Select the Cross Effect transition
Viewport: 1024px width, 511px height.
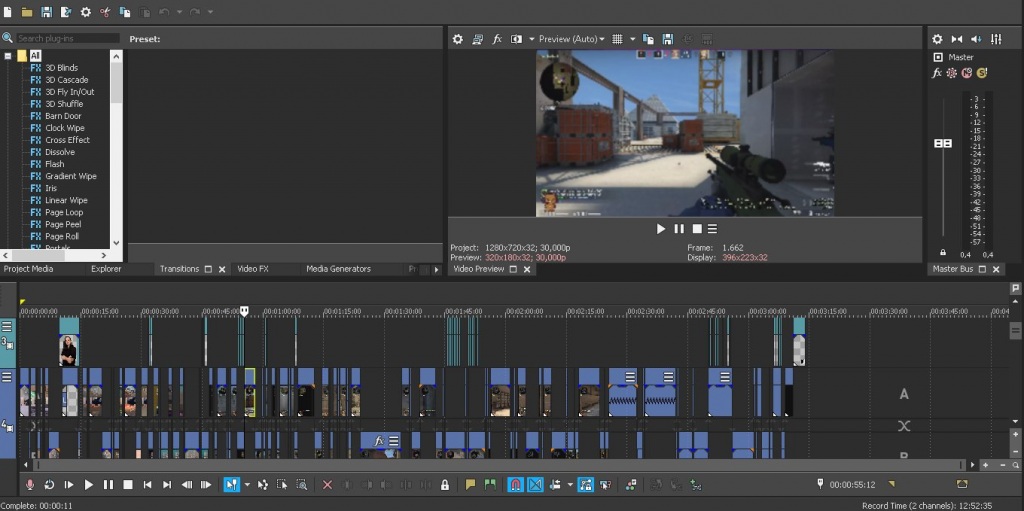coord(67,140)
